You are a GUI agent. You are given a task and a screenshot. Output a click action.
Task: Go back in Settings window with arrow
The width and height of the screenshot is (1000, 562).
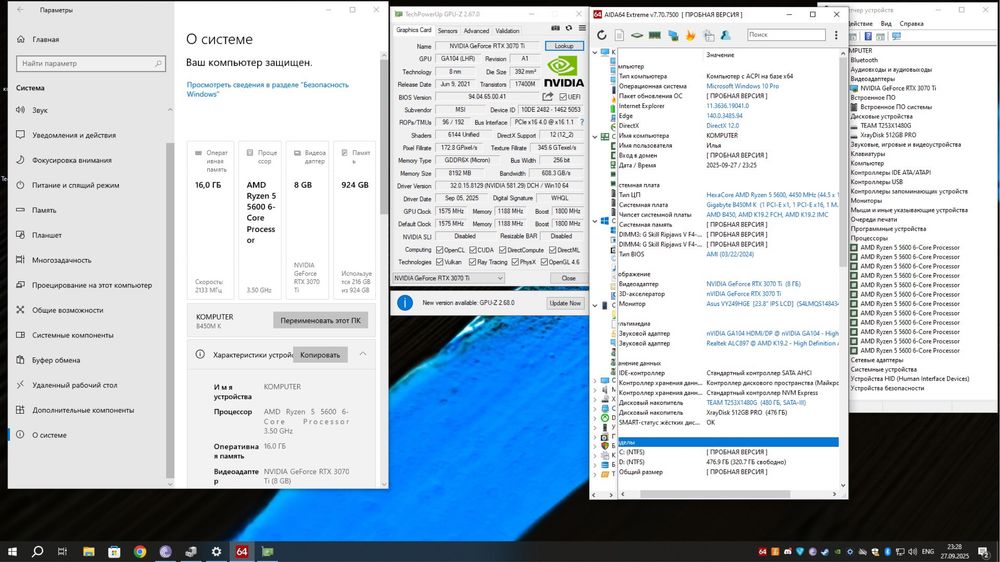coord(20,10)
